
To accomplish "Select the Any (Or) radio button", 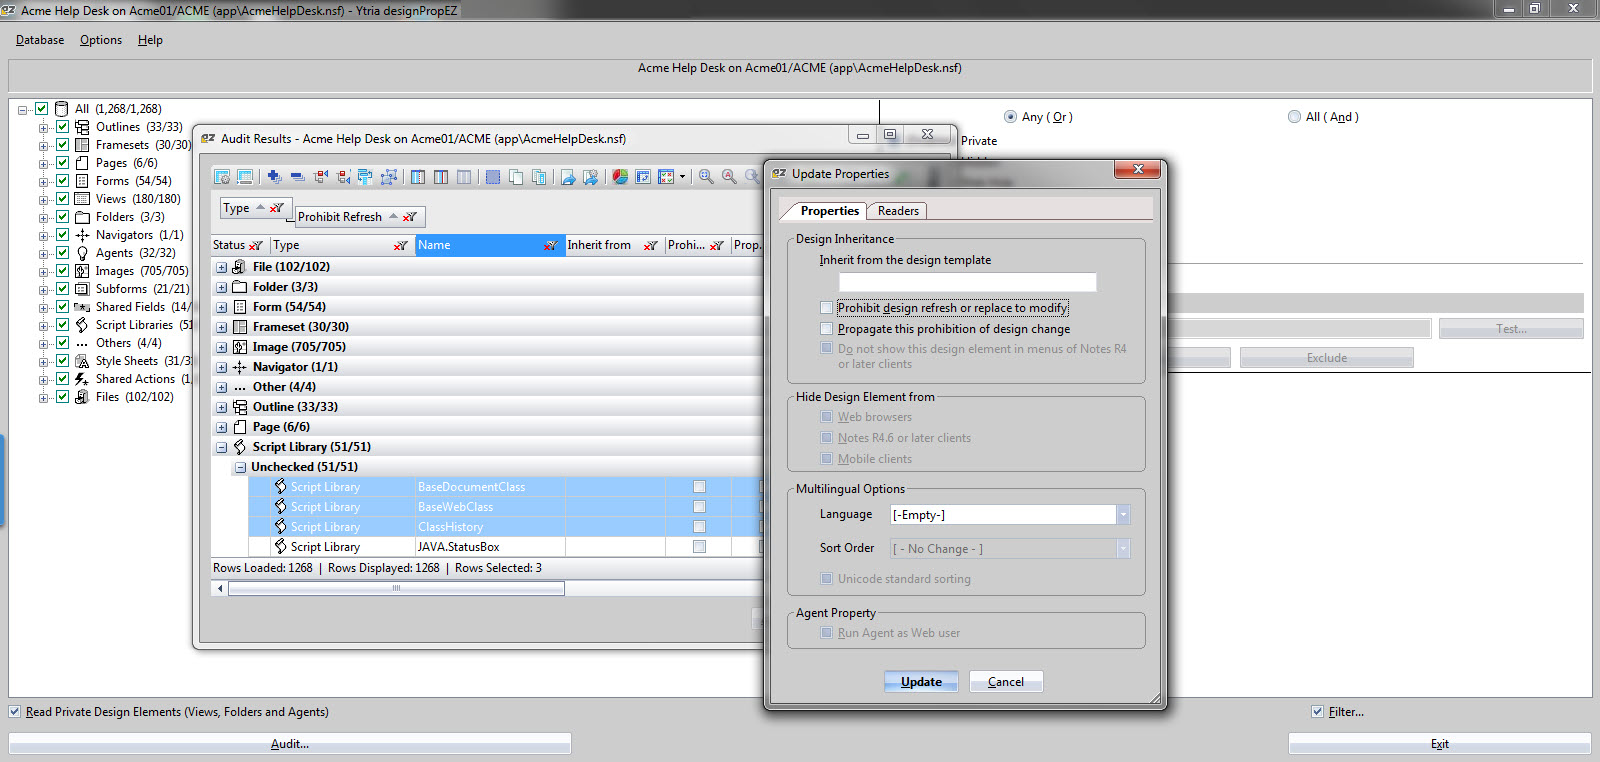I will click(x=1011, y=117).
